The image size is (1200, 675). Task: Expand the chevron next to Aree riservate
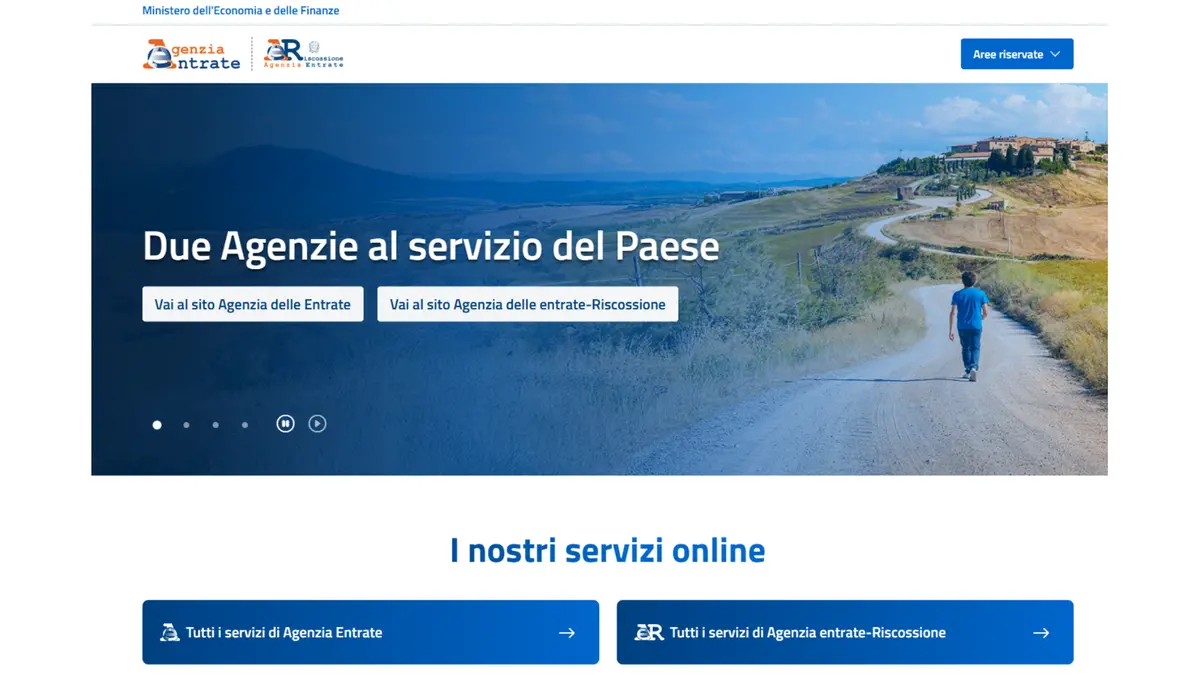[1055, 54]
